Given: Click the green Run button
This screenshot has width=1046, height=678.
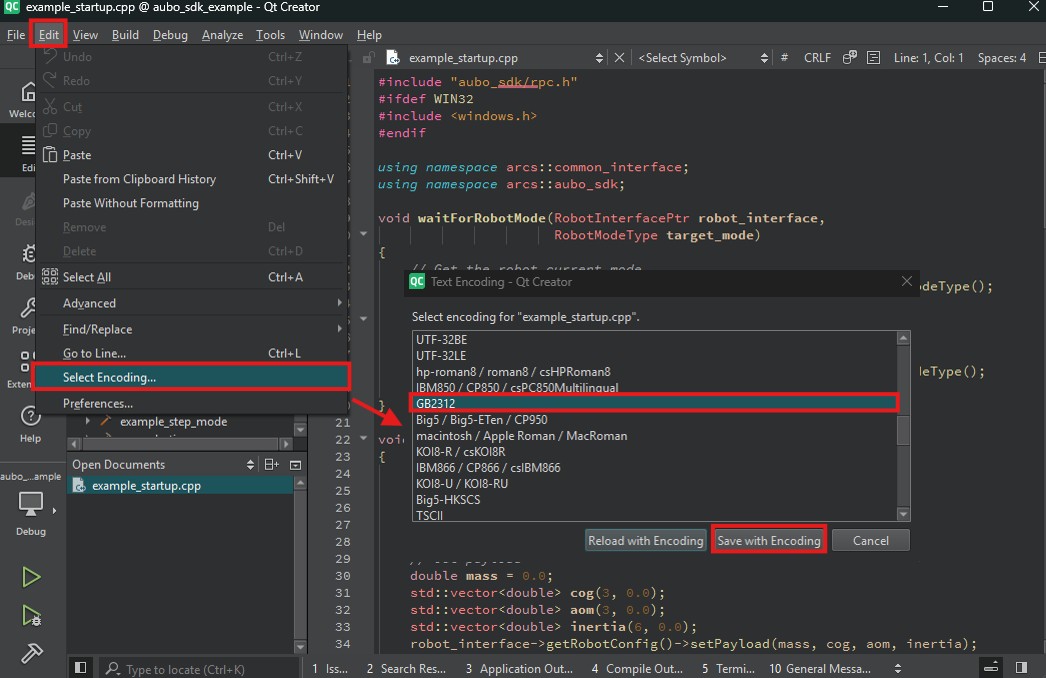Looking at the screenshot, I should (x=31, y=577).
